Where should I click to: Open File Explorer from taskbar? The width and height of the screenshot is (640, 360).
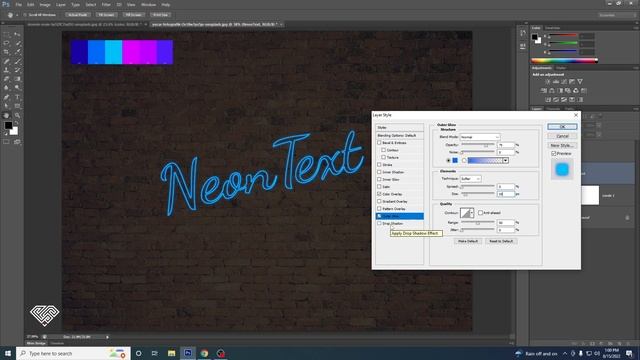[171, 353]
